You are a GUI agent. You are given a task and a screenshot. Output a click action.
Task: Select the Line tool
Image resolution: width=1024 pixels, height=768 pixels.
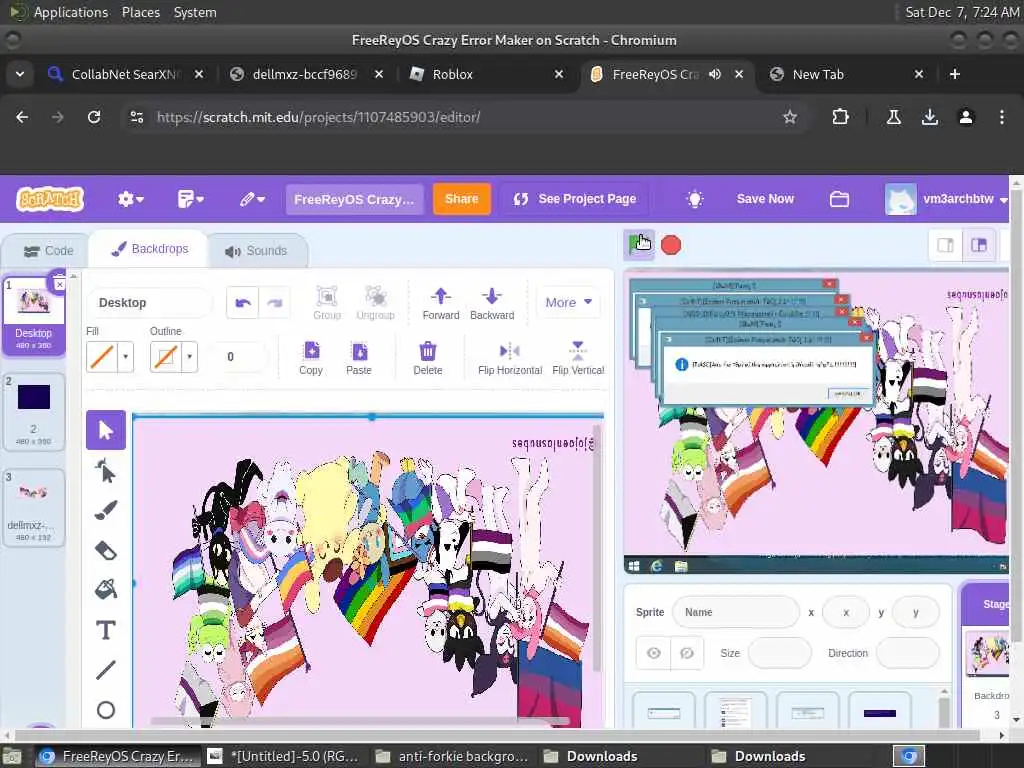(x=106, y=670)
